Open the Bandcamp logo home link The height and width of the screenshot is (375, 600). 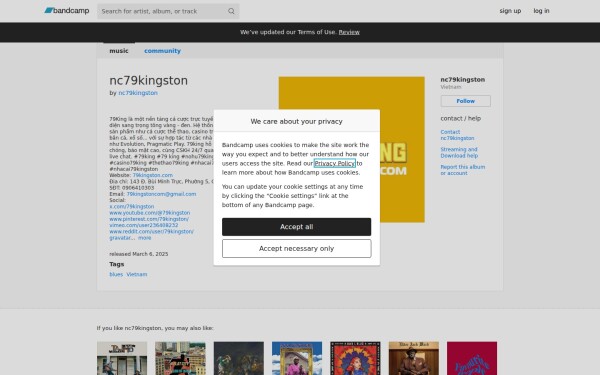(x=67, y=11)
